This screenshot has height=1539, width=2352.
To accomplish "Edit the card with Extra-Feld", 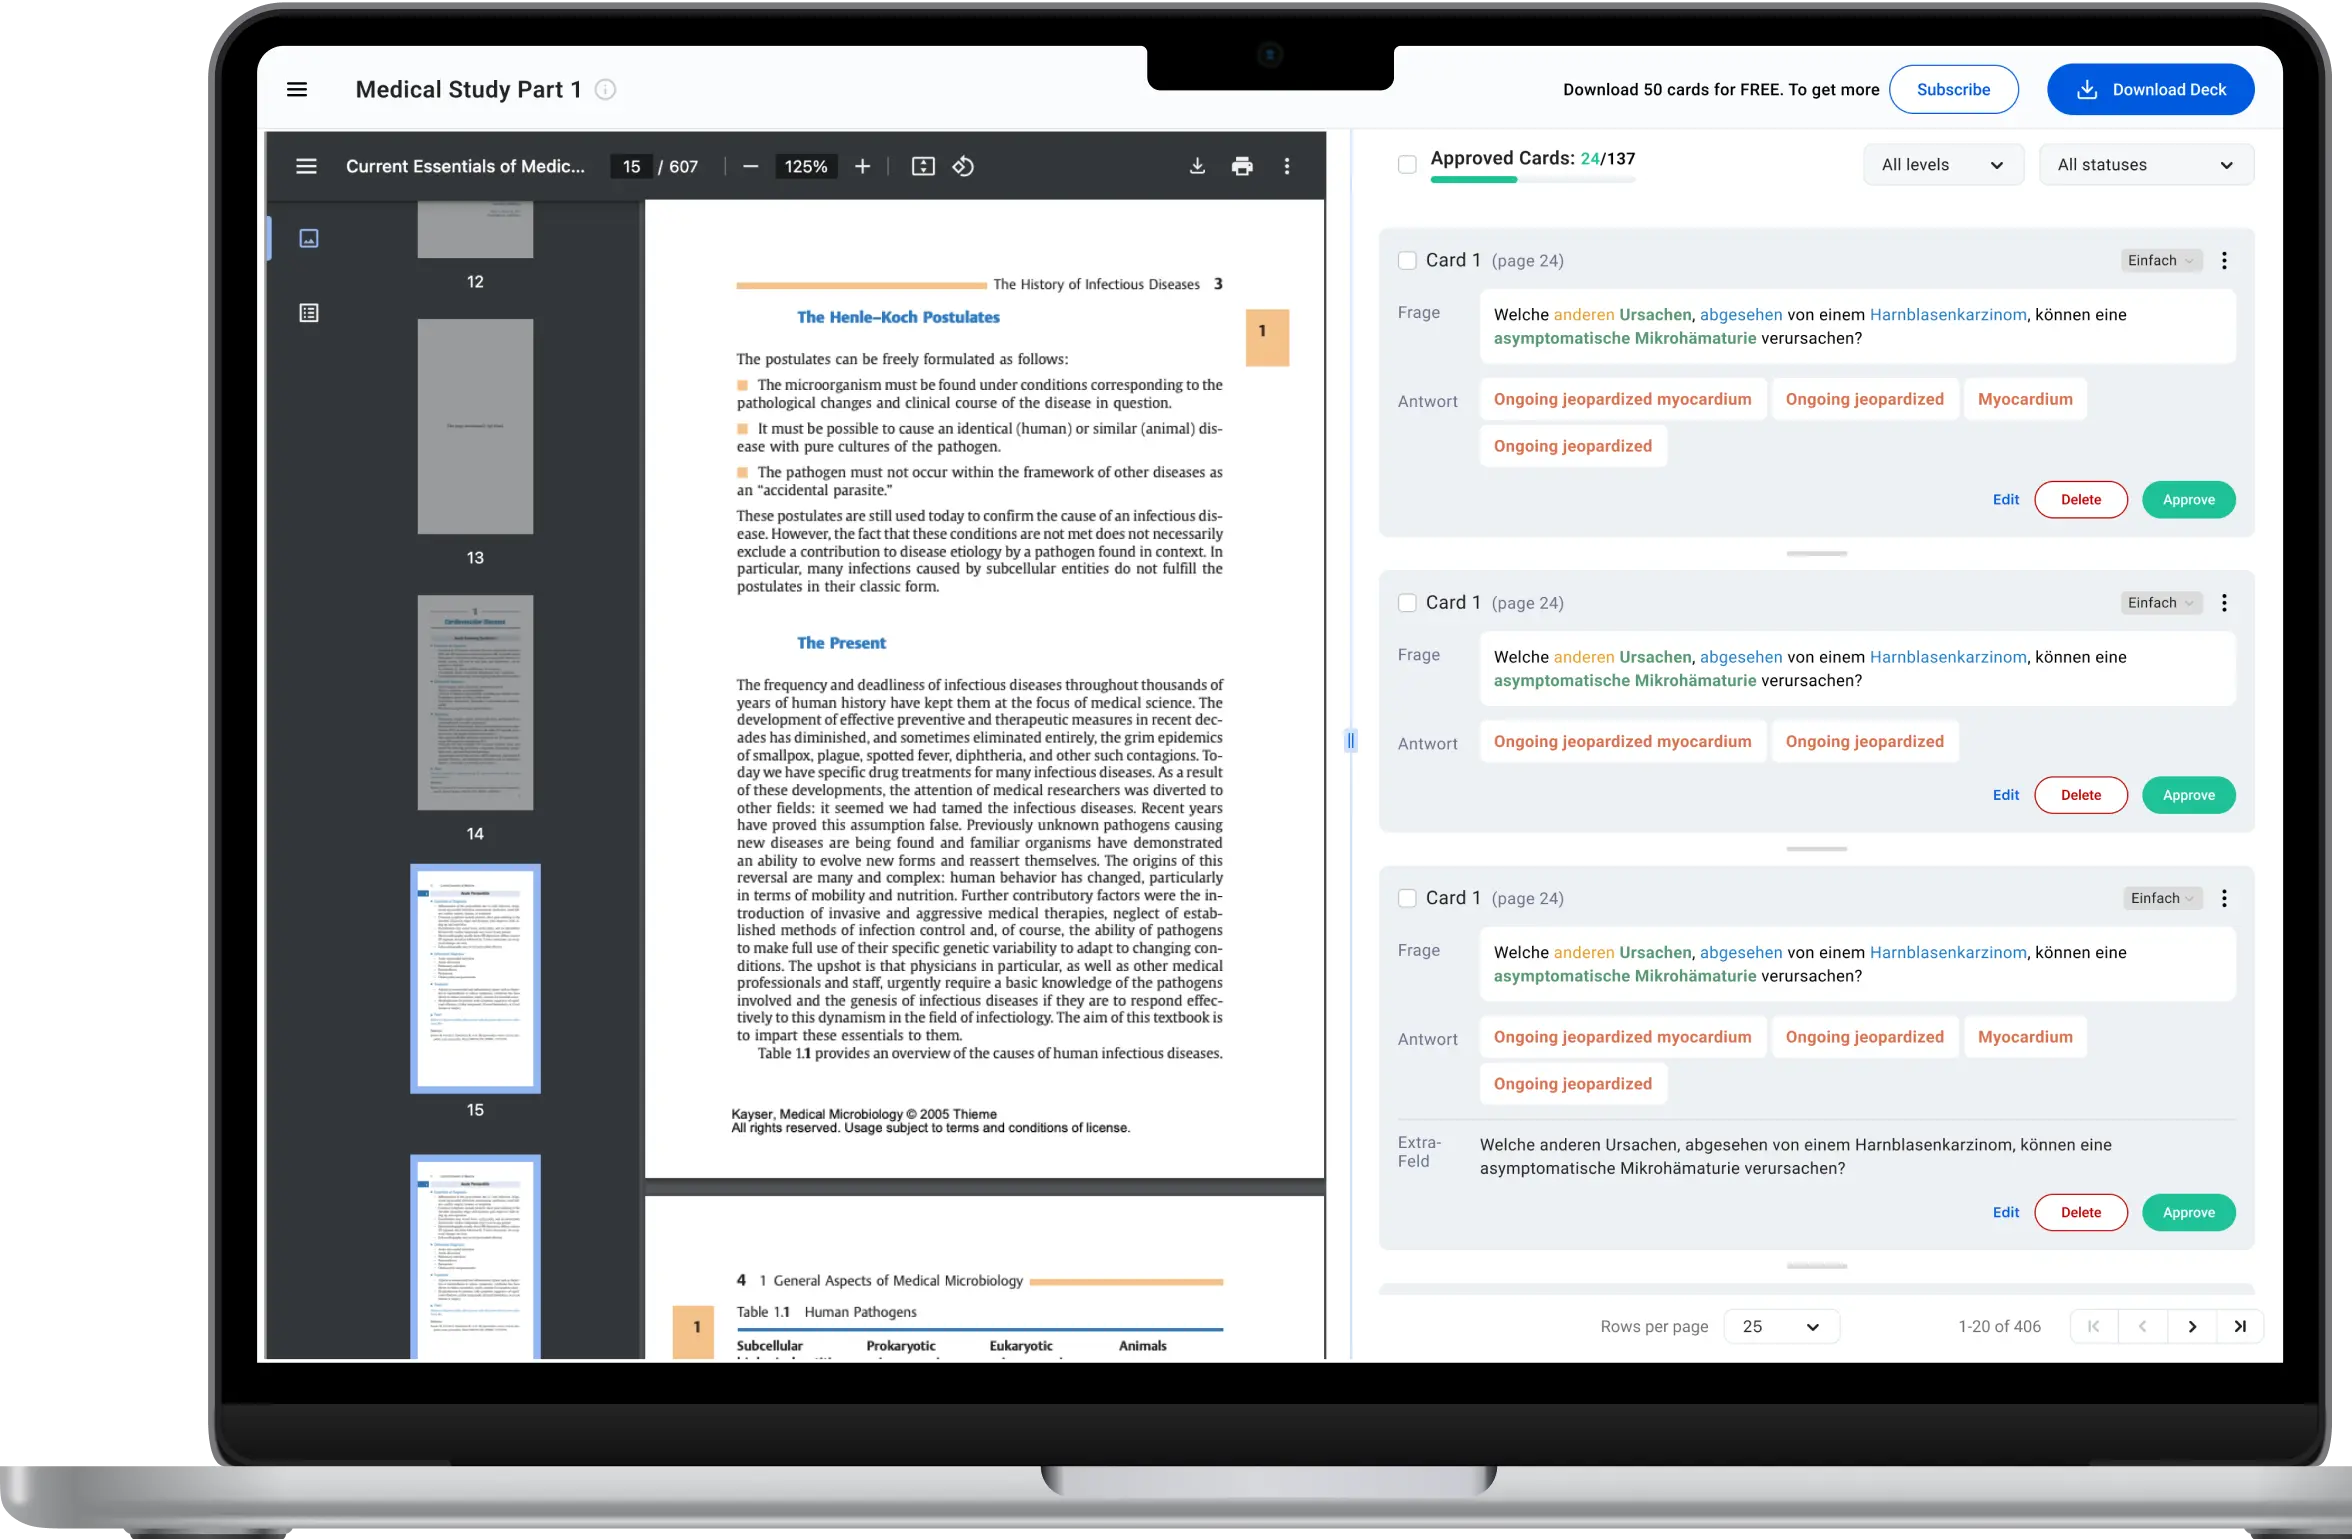I will (x=2006, y=1212).
